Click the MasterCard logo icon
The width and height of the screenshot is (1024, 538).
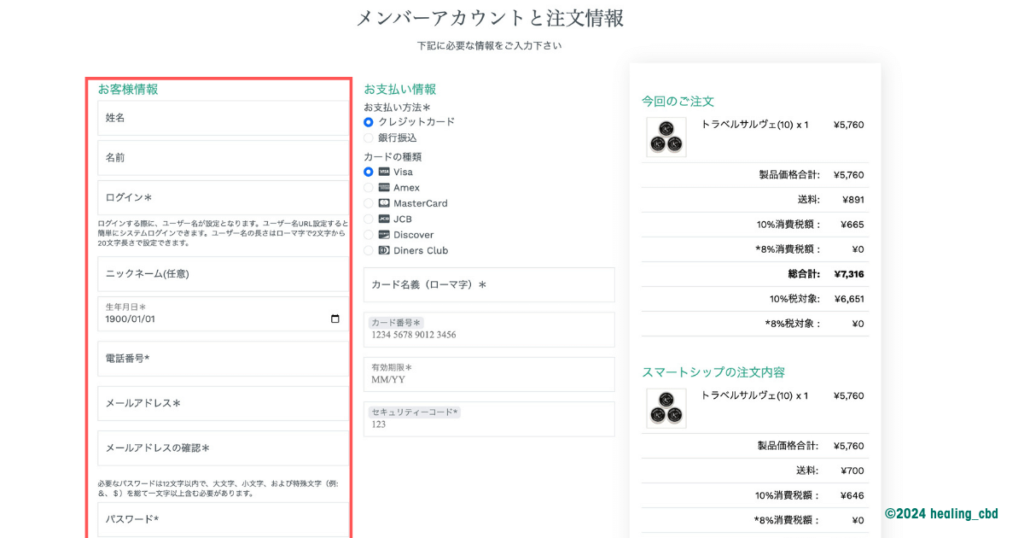(384, 204)
